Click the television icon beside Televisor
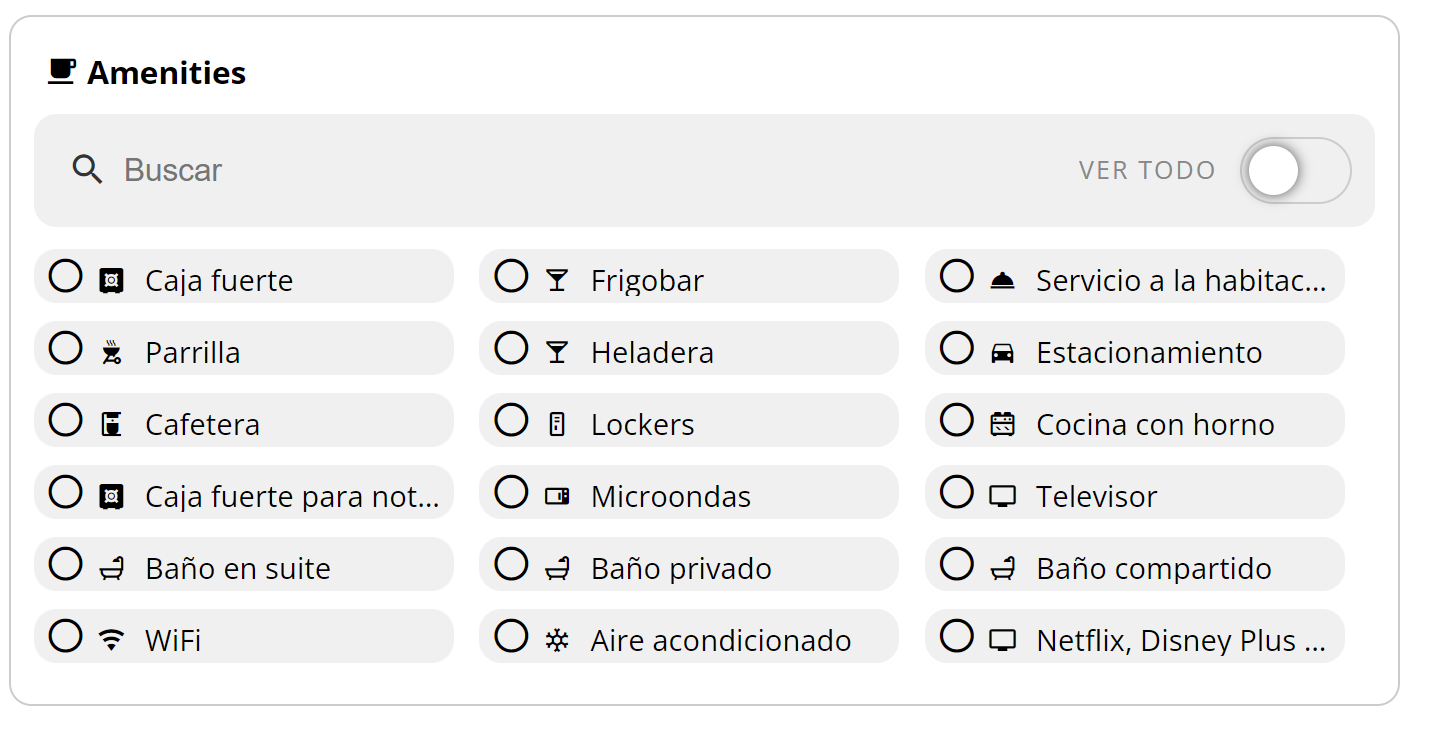The image size is (1430, 730). click(1001, 494)
